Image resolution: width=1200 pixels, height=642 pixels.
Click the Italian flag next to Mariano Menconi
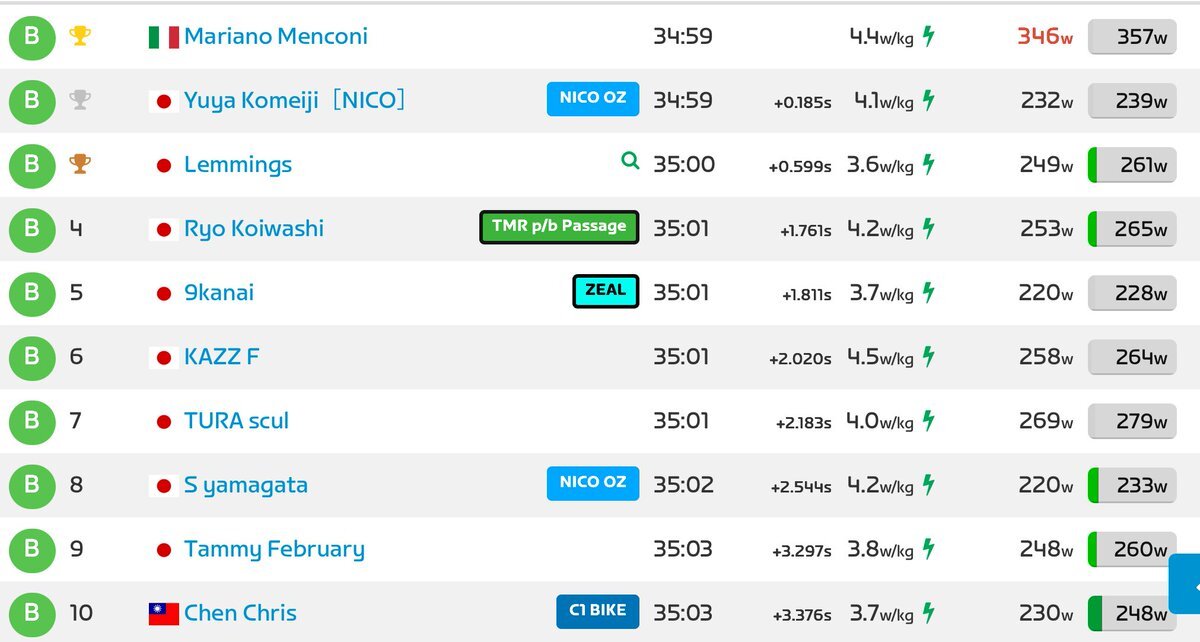pos(164,37)
